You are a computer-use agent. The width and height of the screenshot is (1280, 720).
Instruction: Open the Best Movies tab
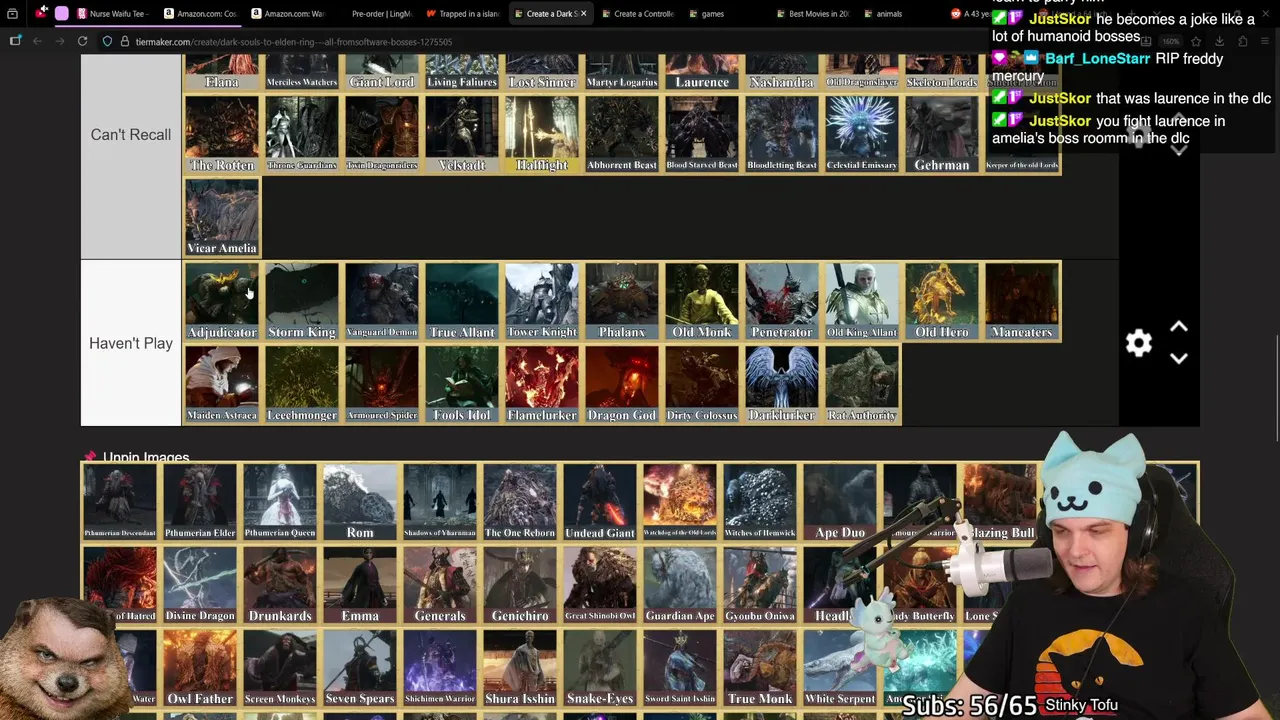[812, 14]
